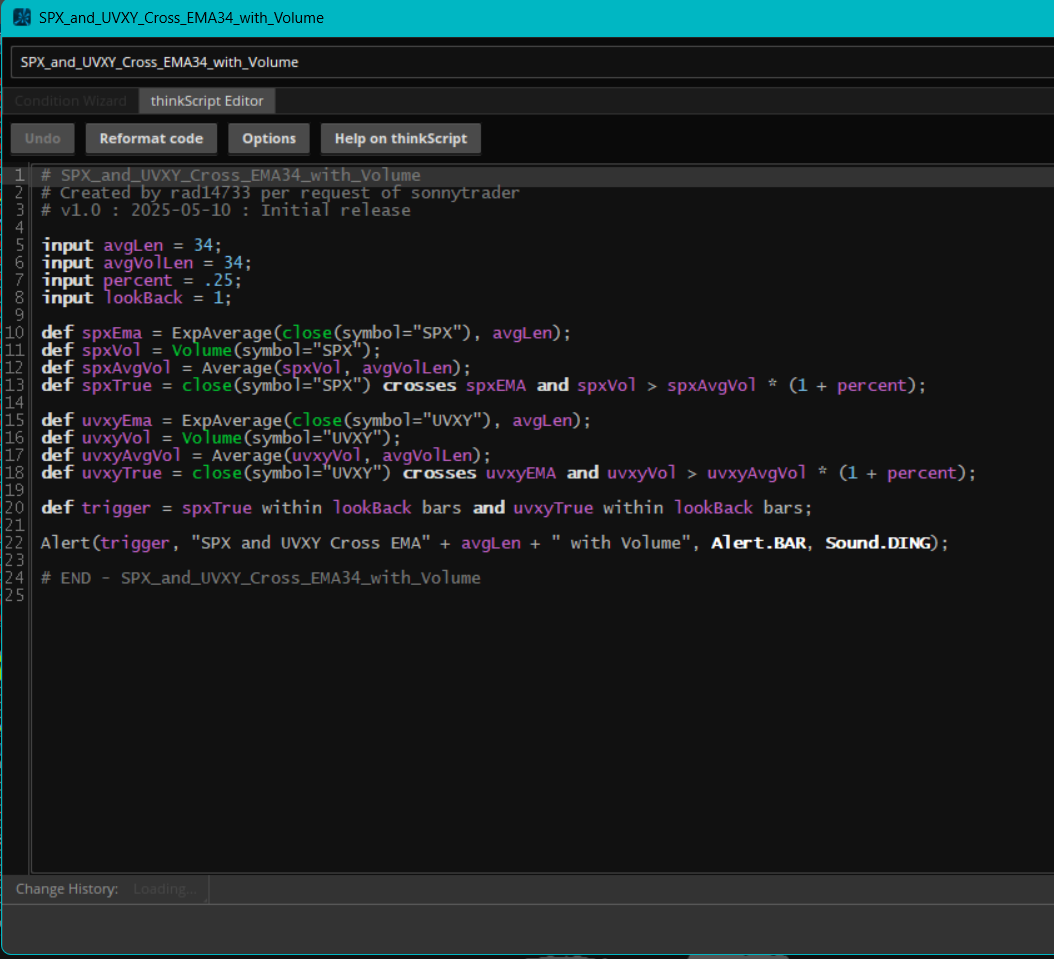Screen dimensions: 1054x959
Task: Click the thinkorswim icon in the title bar
Action: pyautogui.click(x=22, y=17)
